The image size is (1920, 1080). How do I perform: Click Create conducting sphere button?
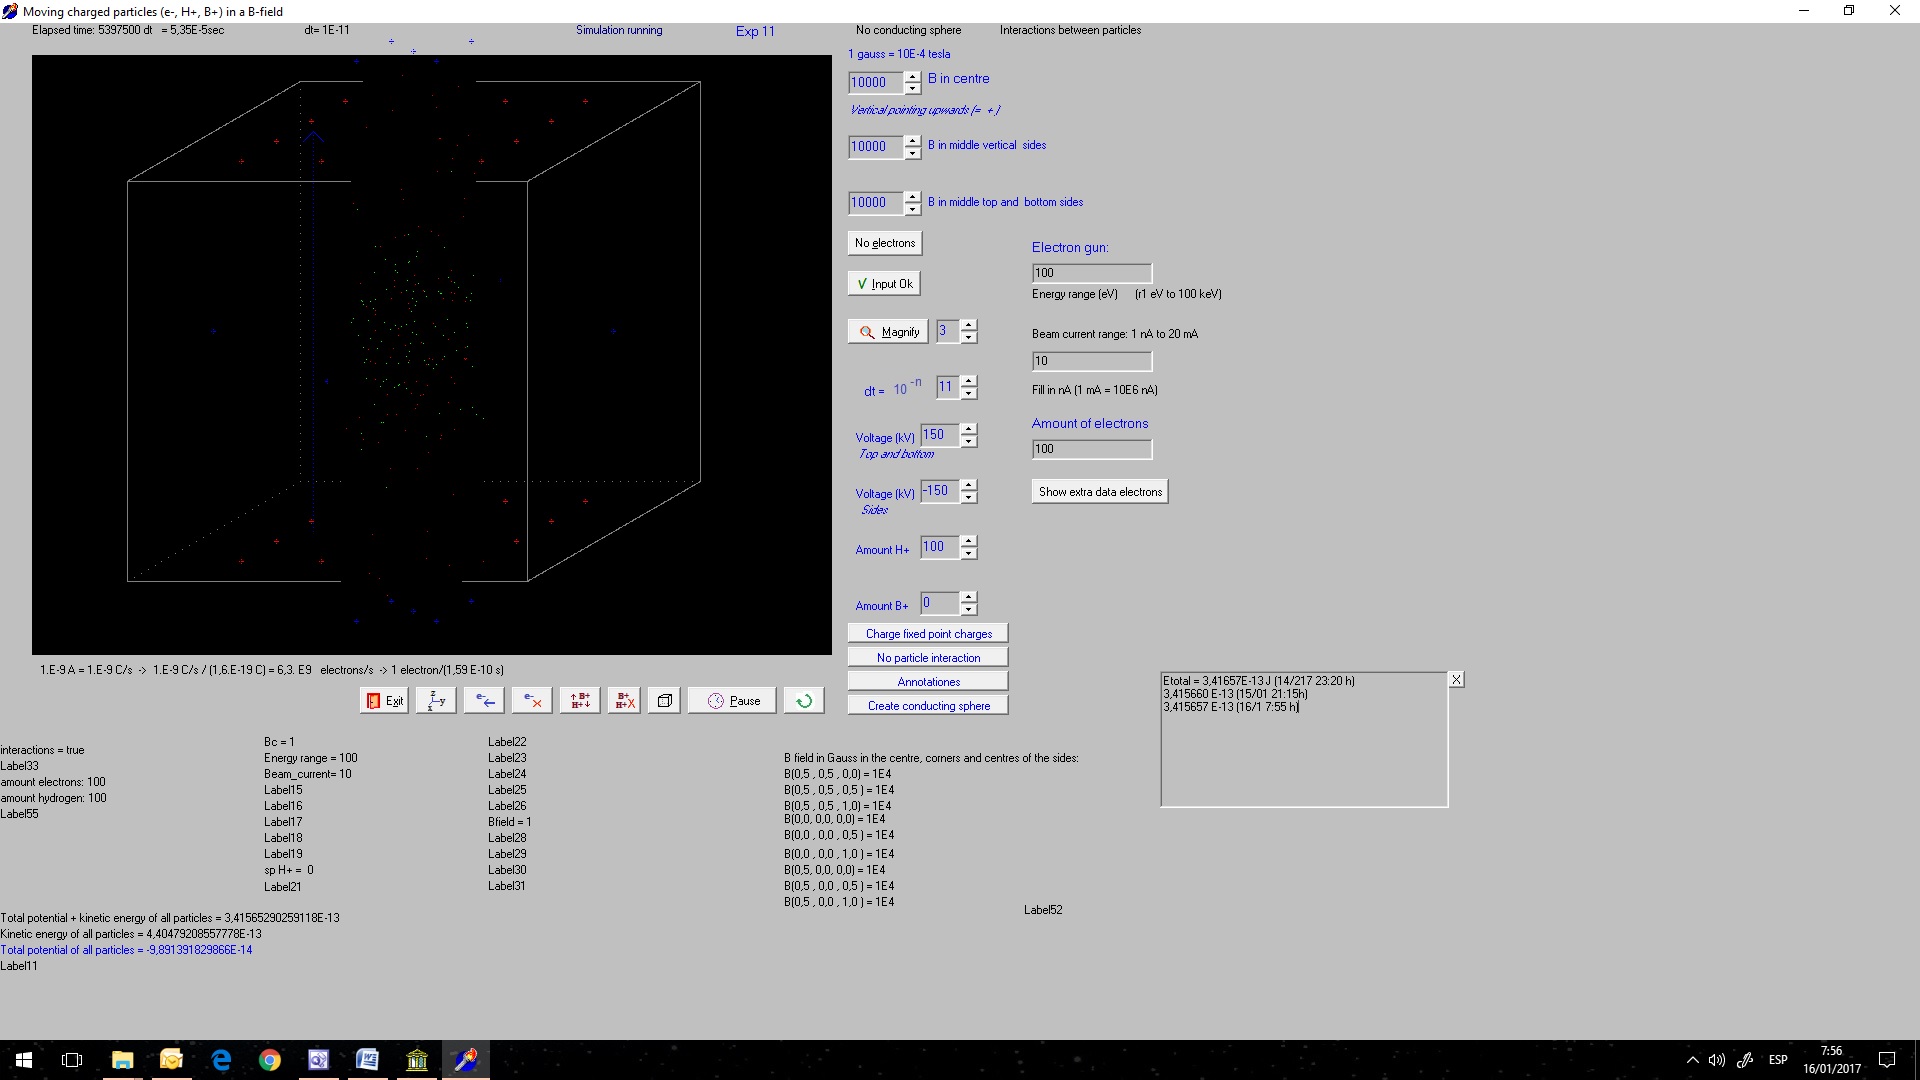point(928,706)
